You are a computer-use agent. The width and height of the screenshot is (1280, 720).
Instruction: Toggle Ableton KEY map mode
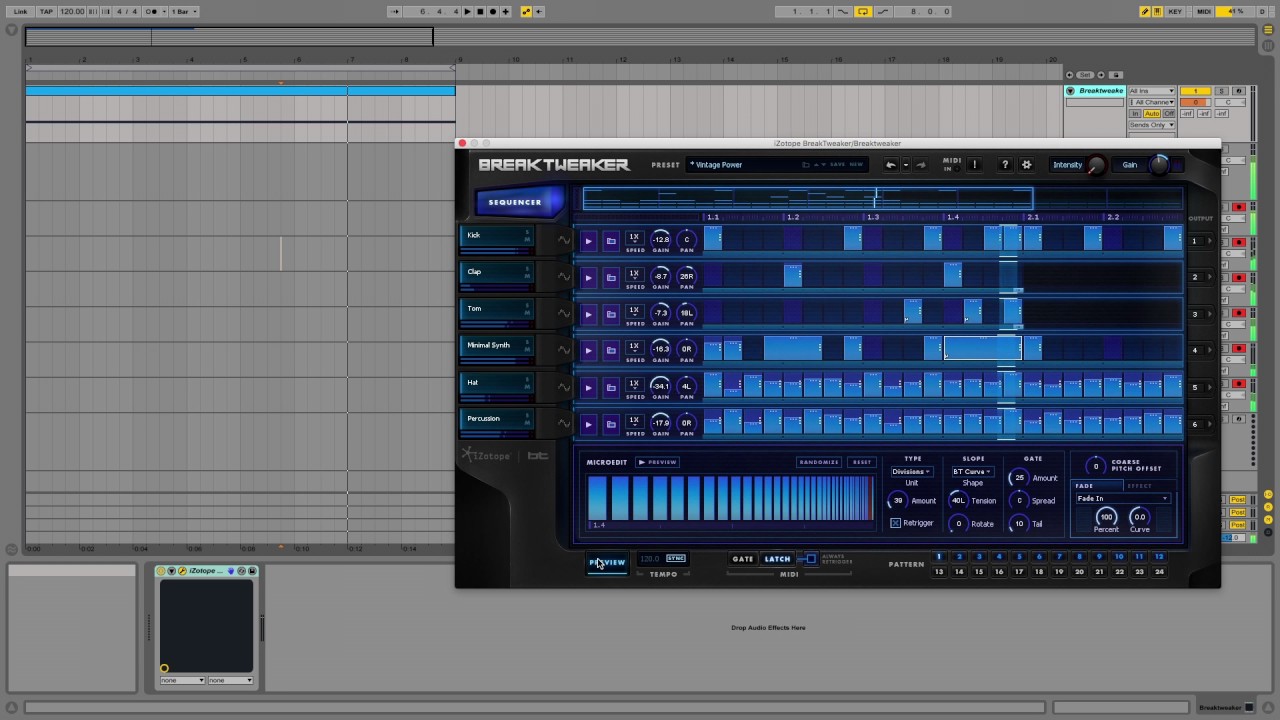click(1175, 11)
